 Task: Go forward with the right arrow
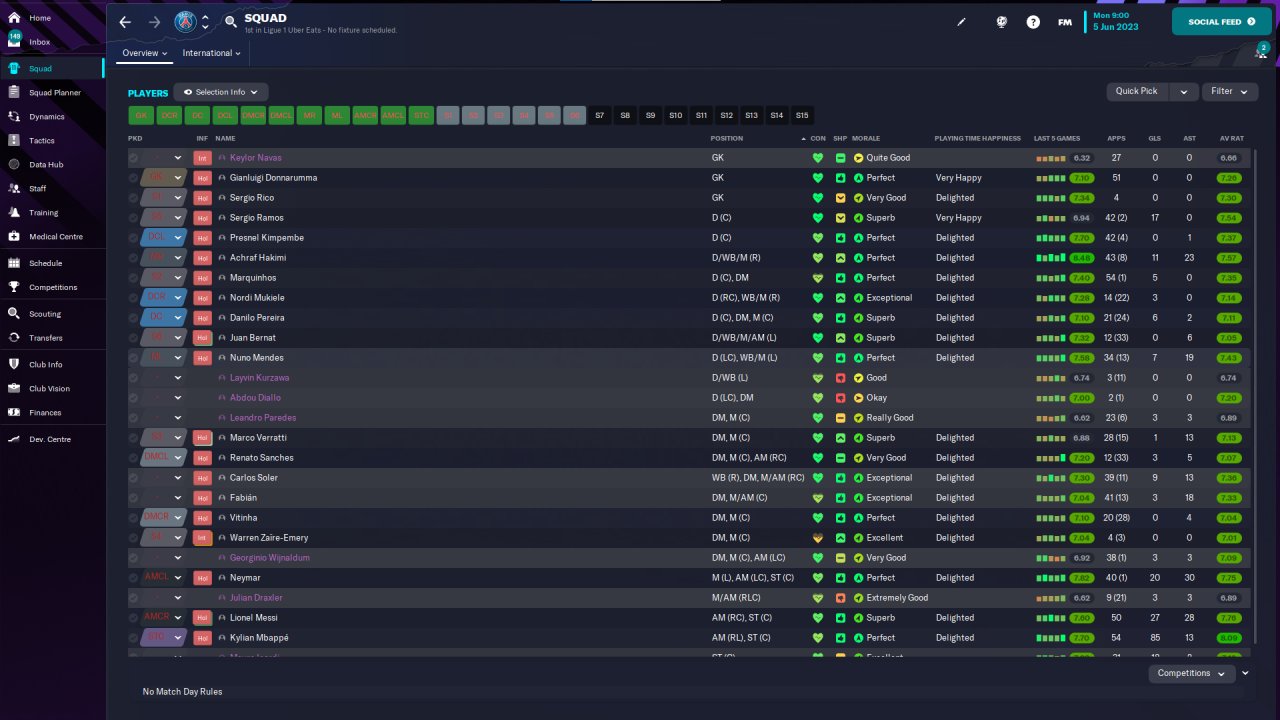coord(154,22)
